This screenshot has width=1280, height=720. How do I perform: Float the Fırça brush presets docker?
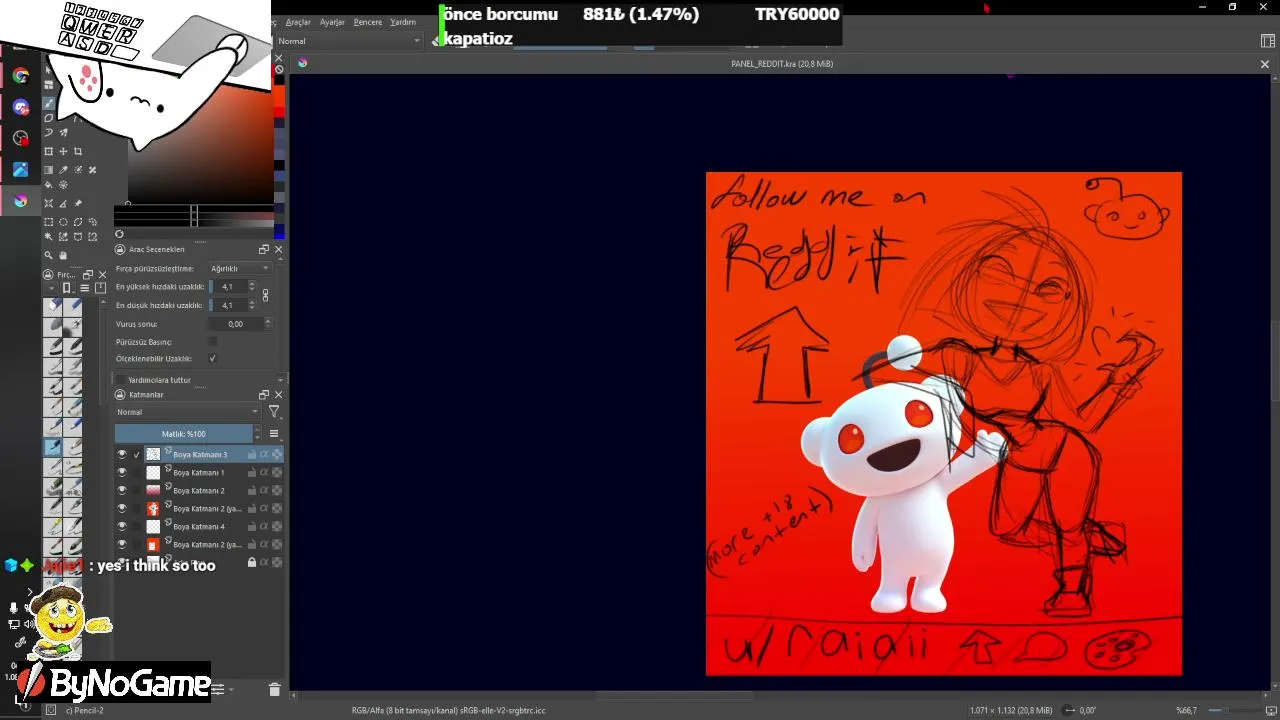click(88, 274)
